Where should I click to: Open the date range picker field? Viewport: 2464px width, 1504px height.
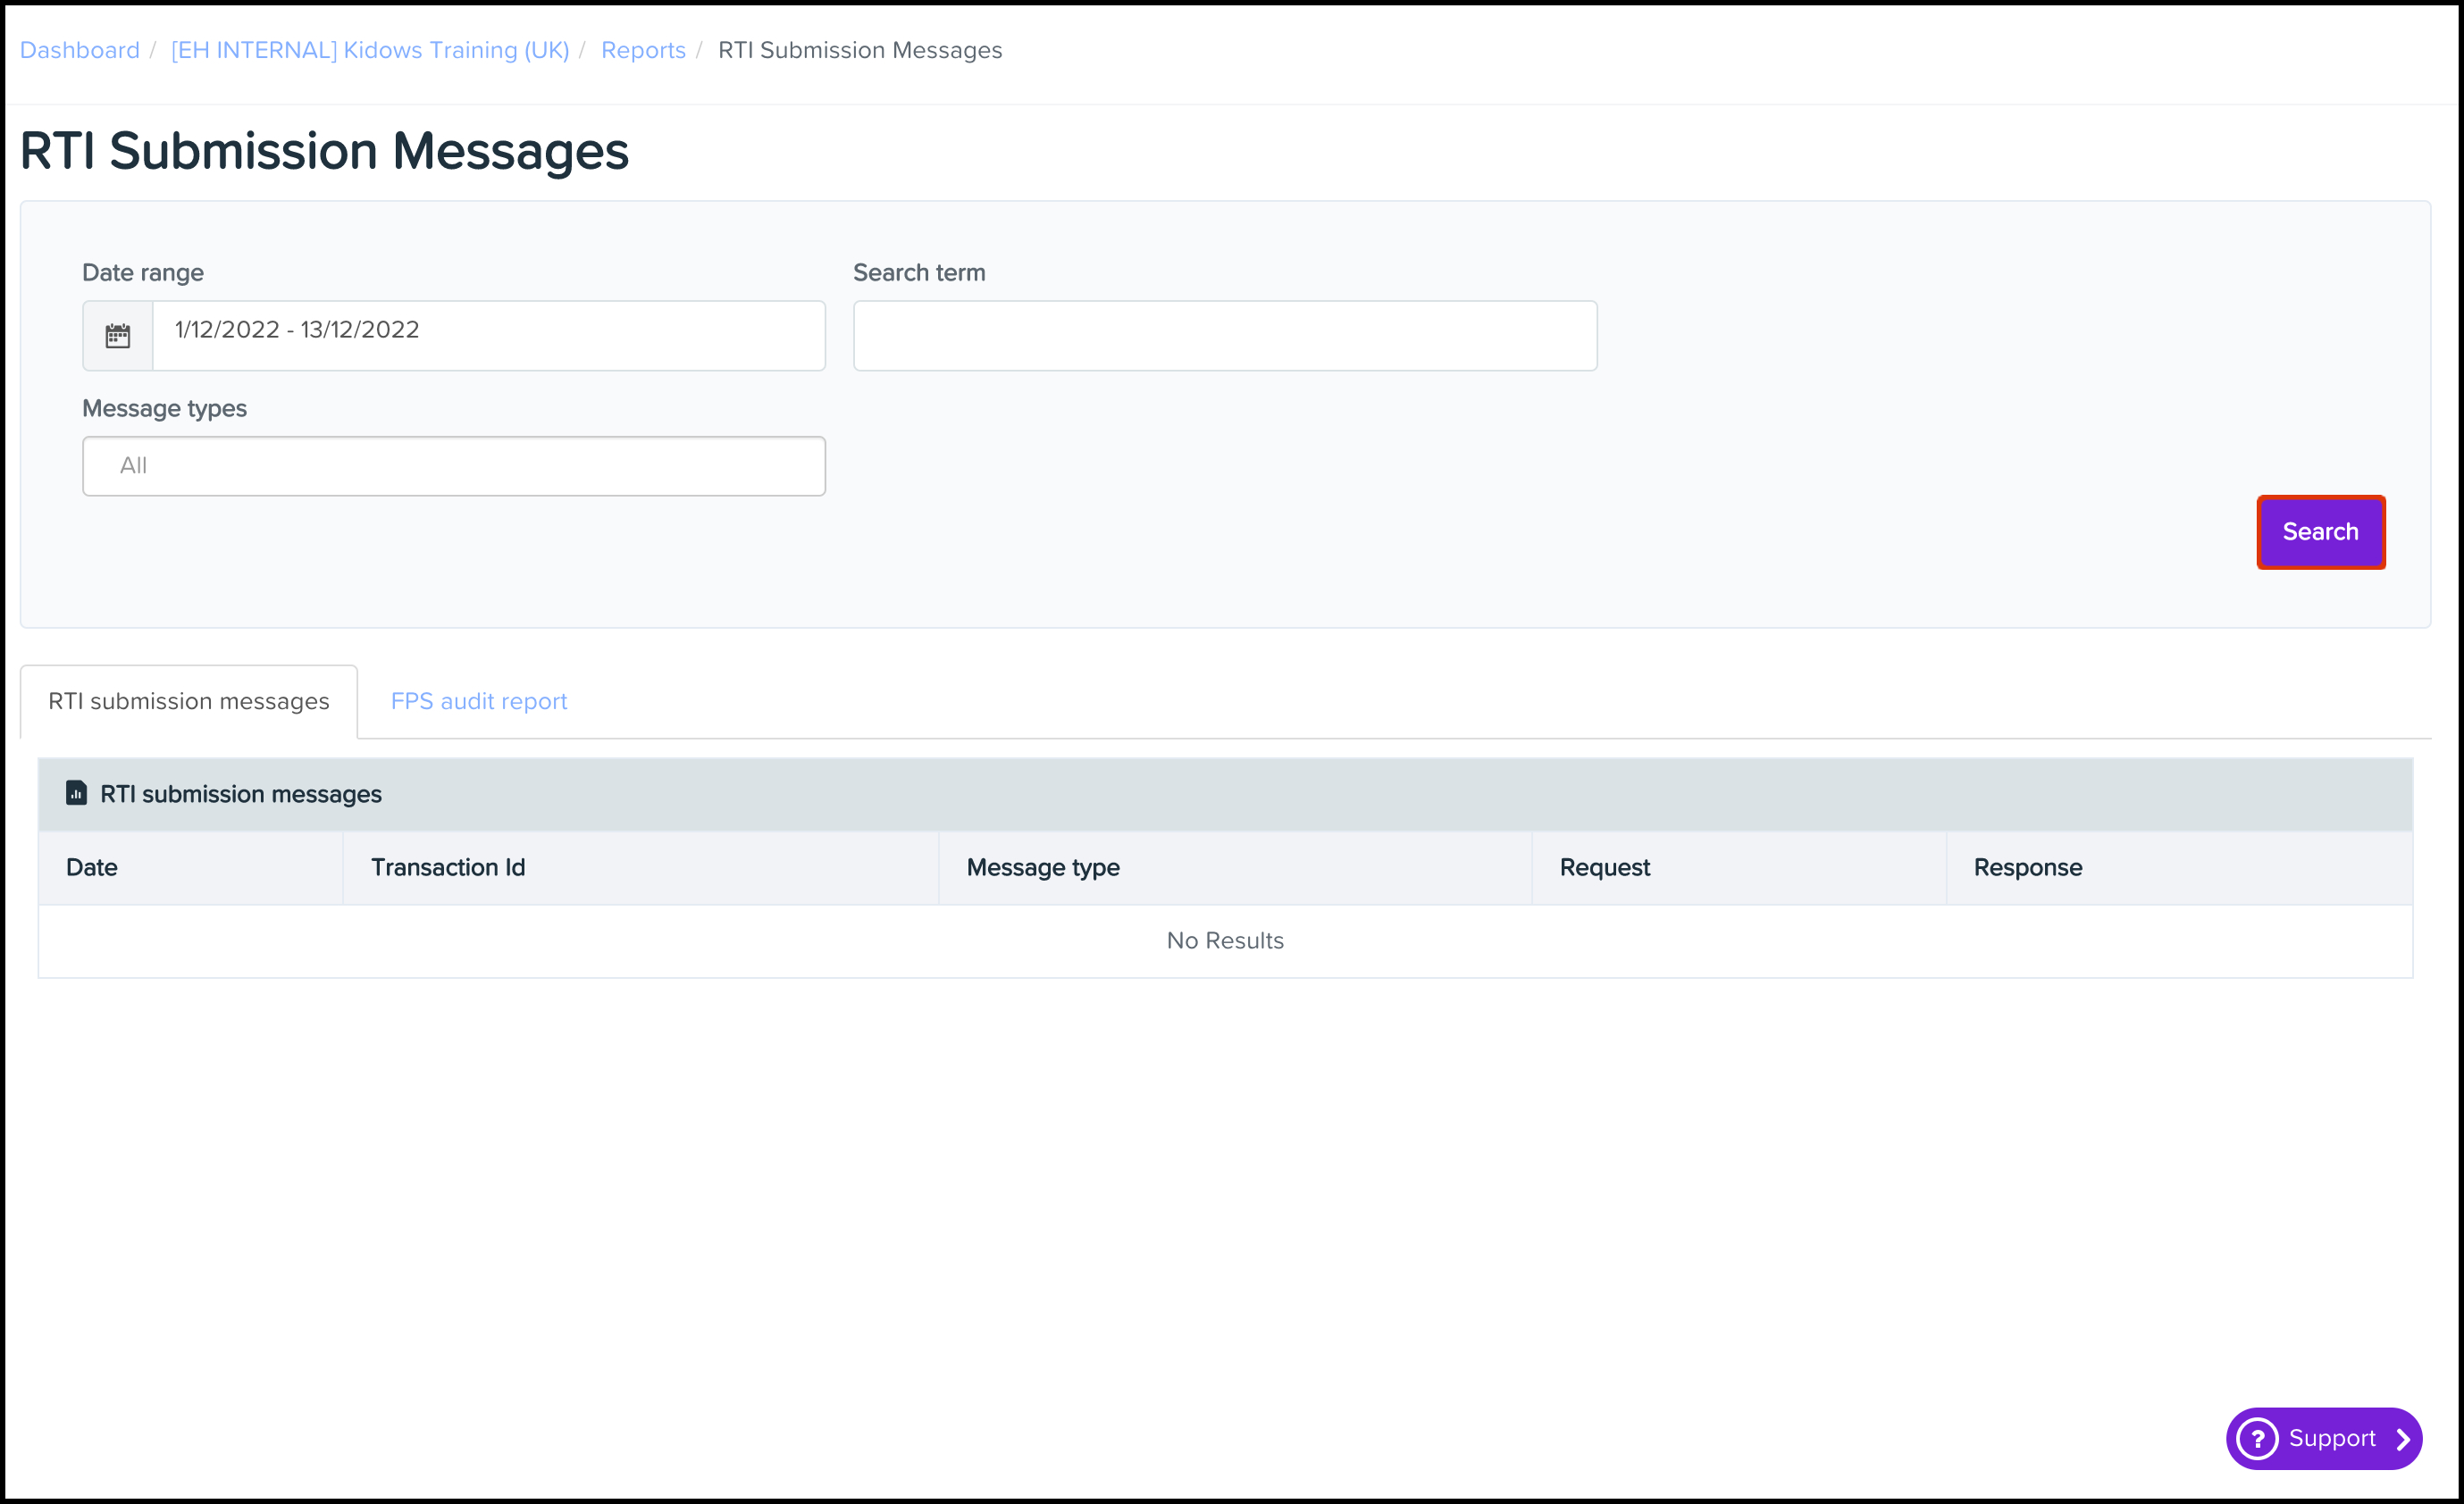(488, 336)
